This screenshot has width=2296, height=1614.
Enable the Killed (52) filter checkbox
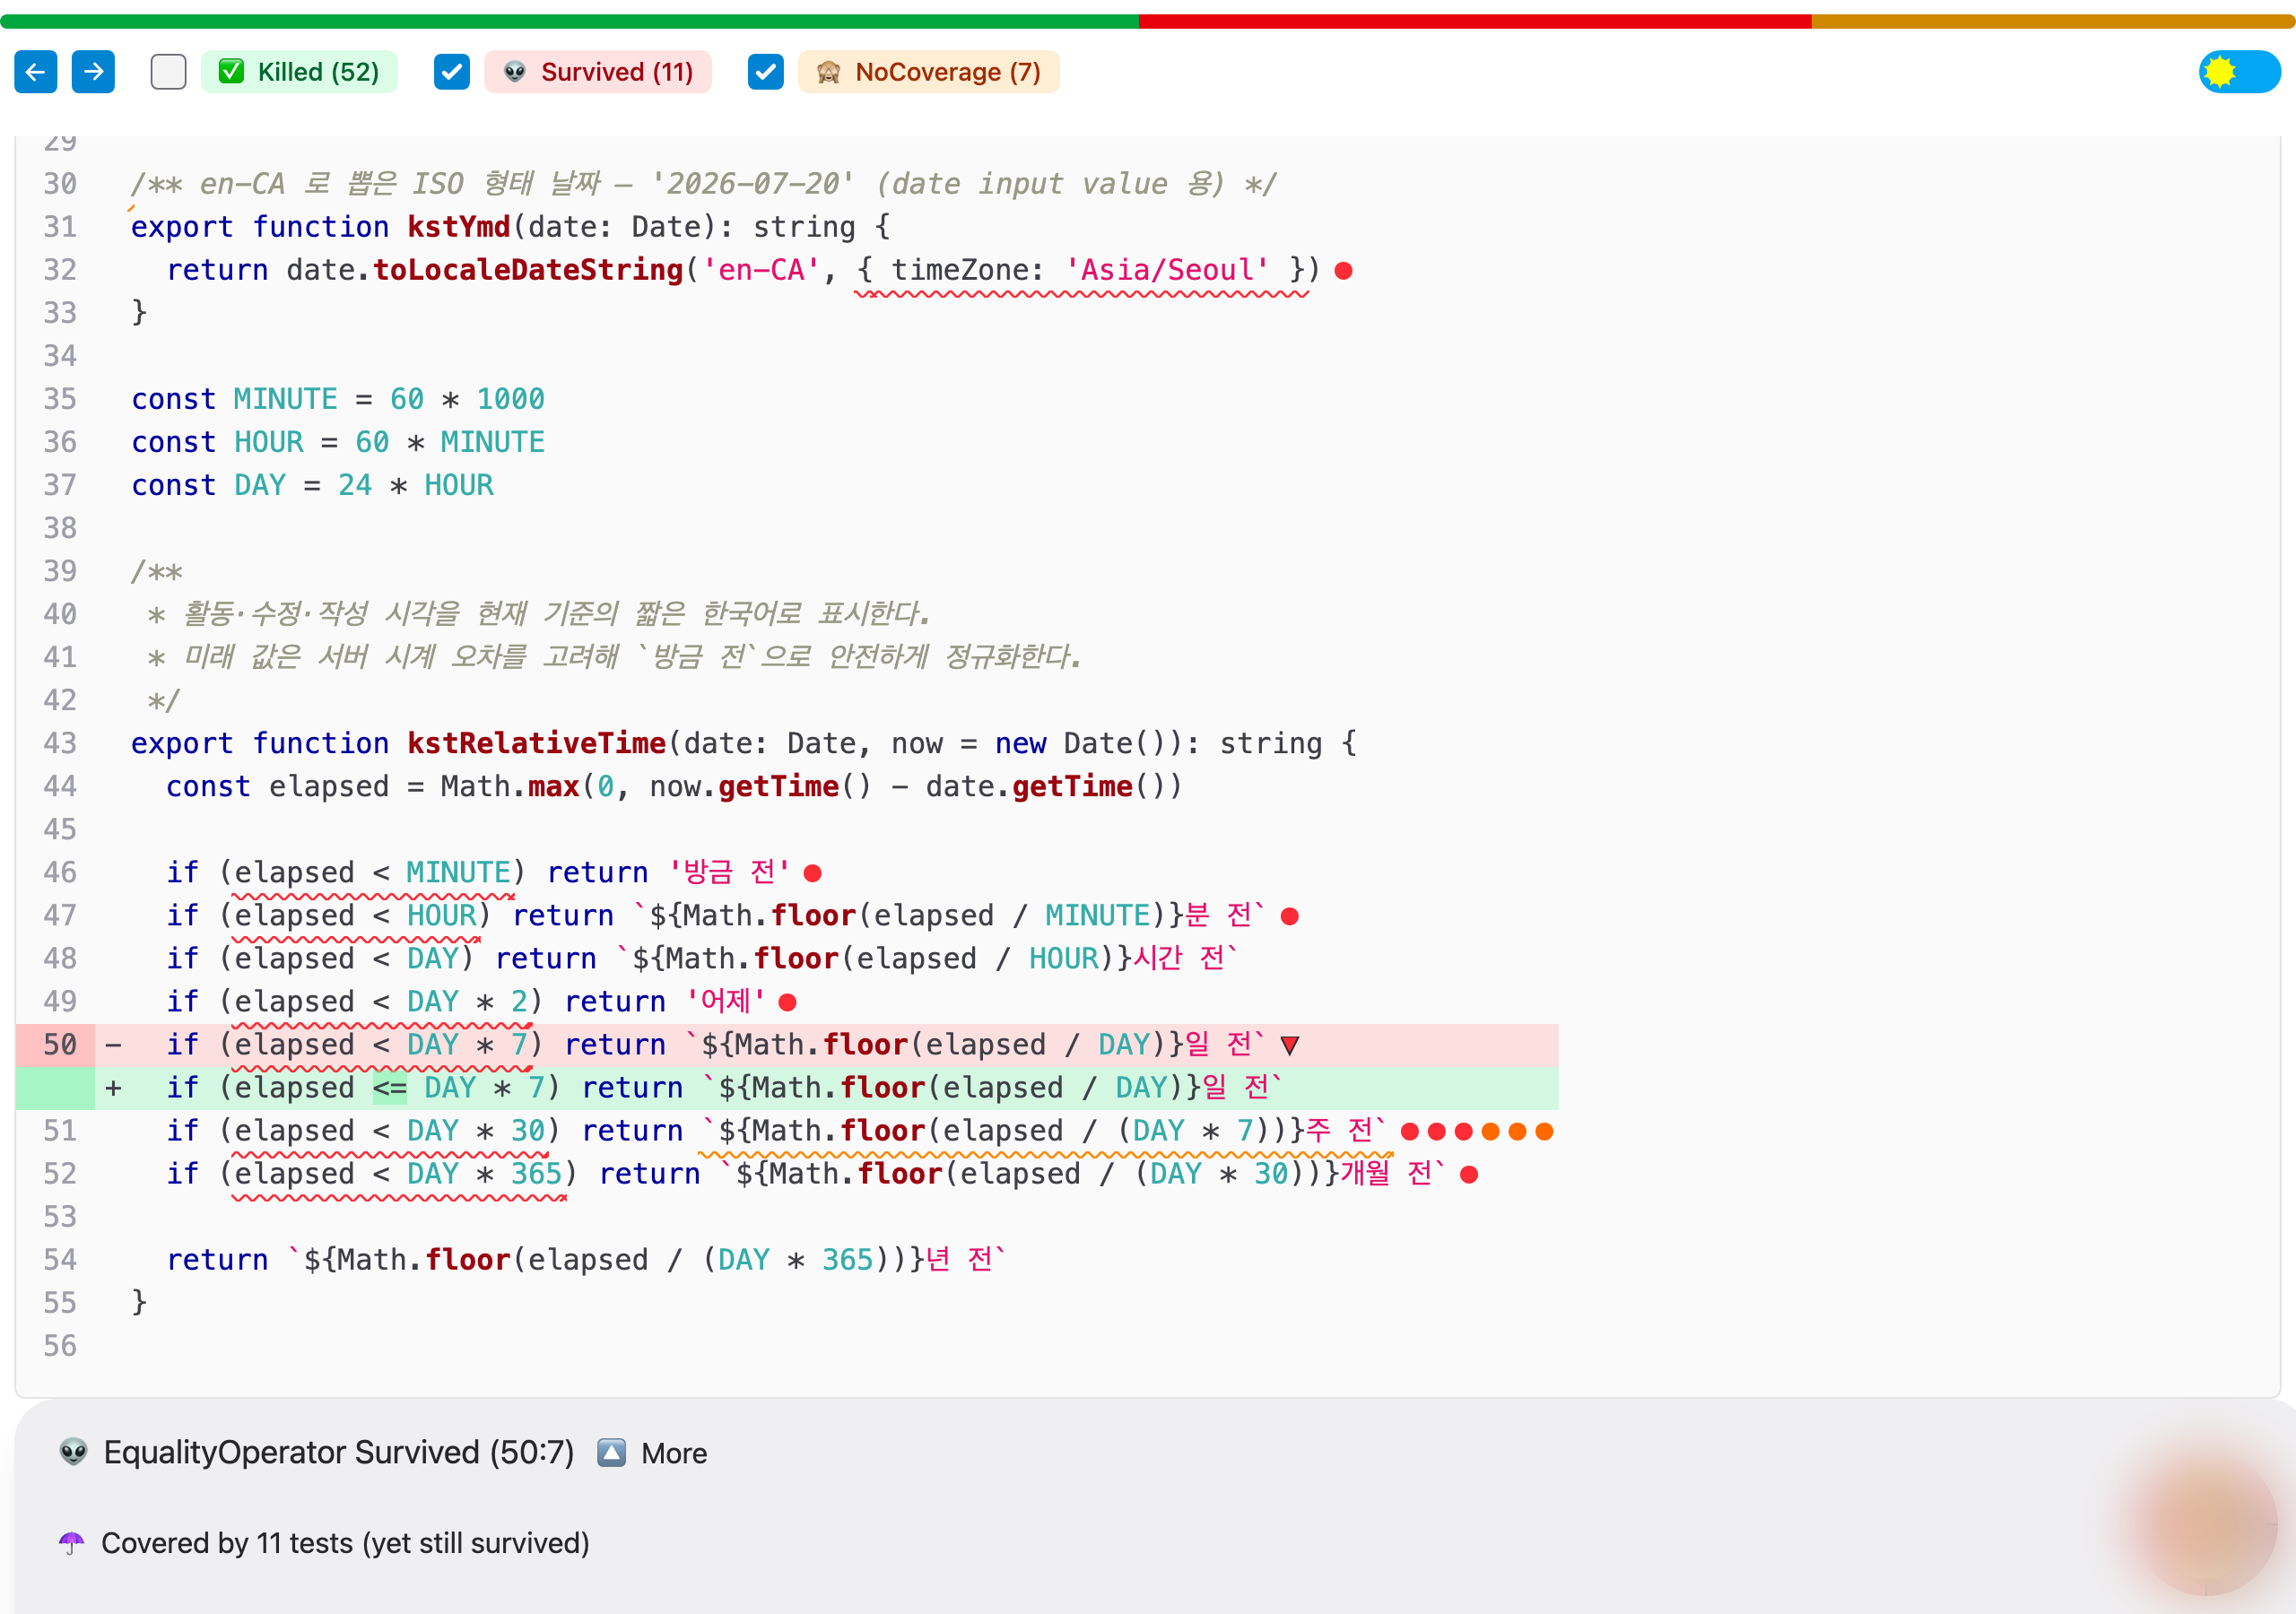pos(168,71)
